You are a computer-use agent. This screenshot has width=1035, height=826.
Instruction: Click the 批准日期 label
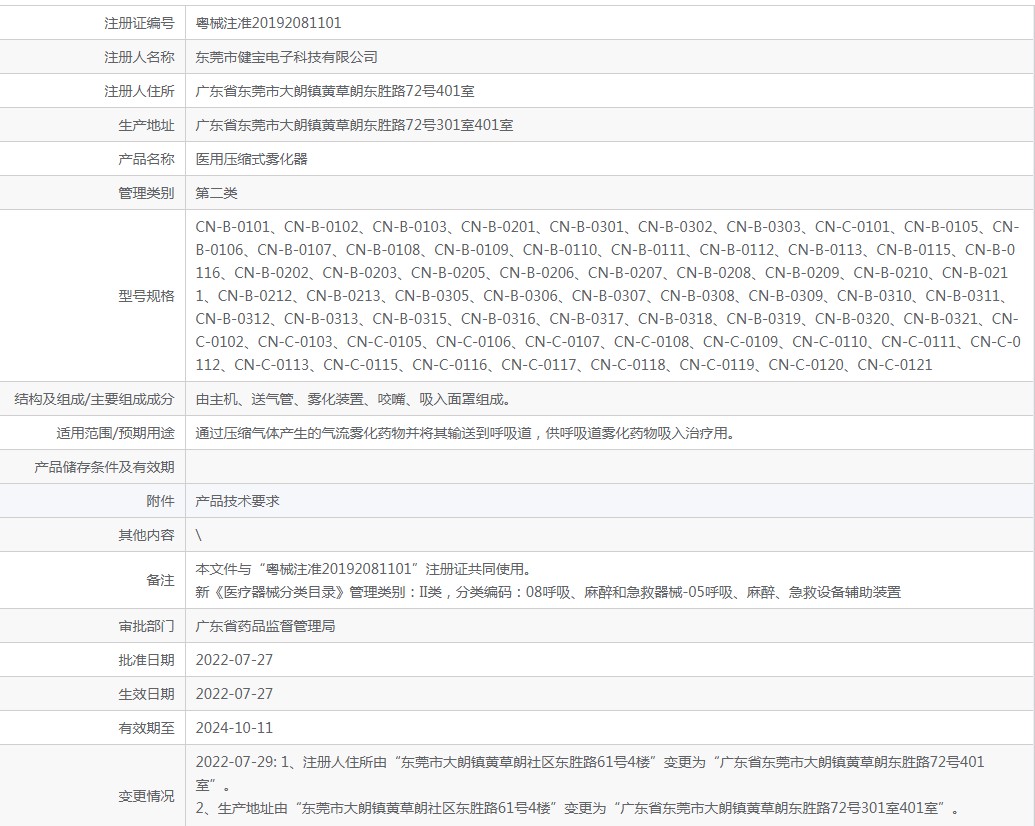pyautogui.click(x=147, y=660)
